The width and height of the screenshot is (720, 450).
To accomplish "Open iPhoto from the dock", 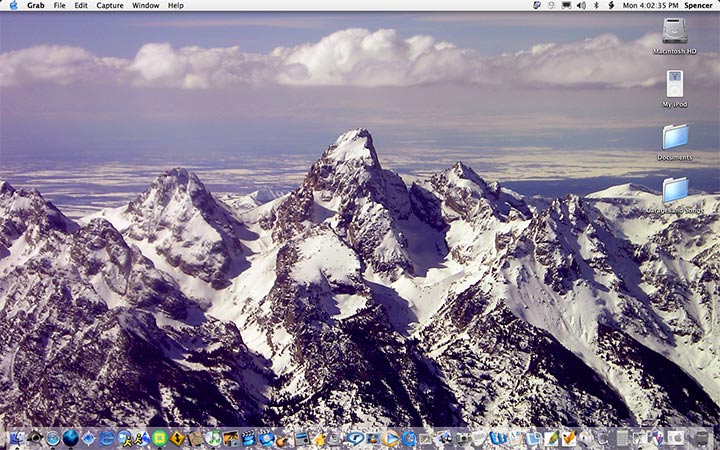I will coord(231,439).
